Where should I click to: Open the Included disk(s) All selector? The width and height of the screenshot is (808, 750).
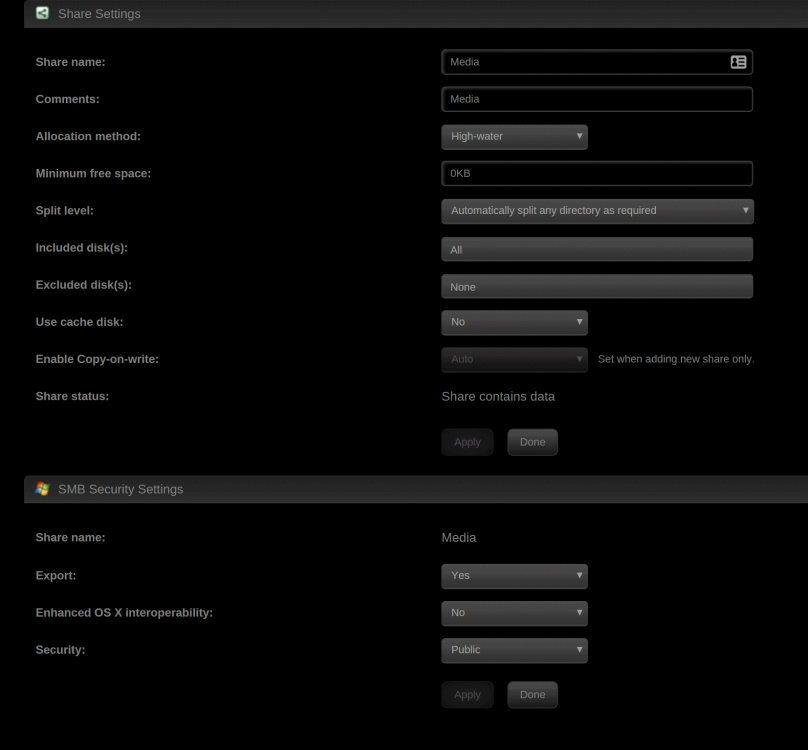click(x=597, y=249)
